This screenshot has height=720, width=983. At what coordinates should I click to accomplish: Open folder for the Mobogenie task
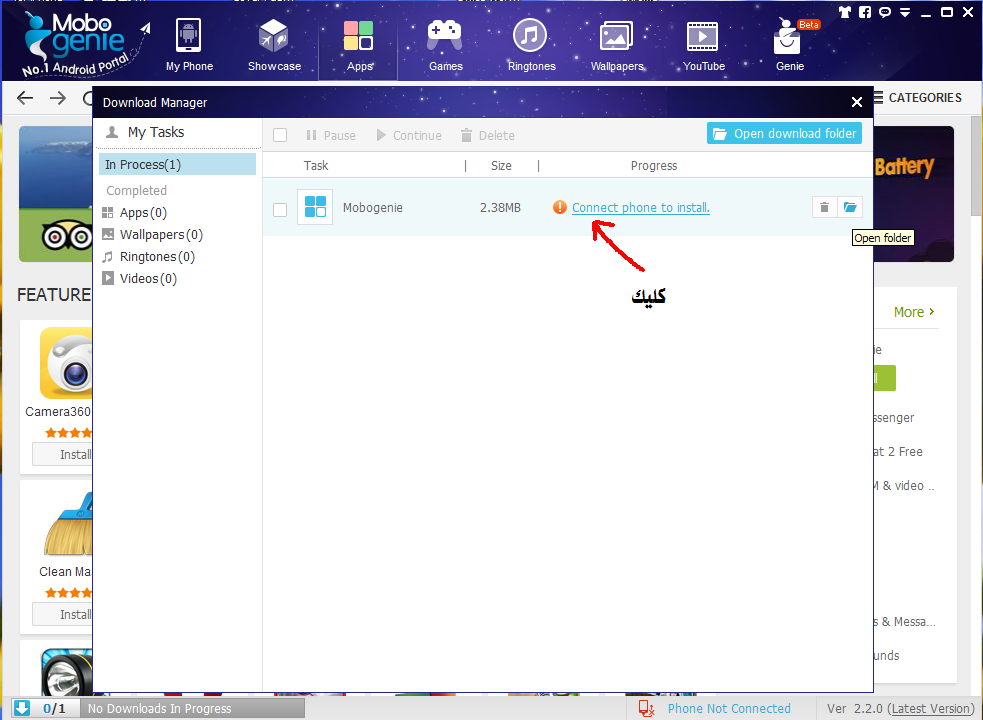pyautogui.click(x=850, y=207)
